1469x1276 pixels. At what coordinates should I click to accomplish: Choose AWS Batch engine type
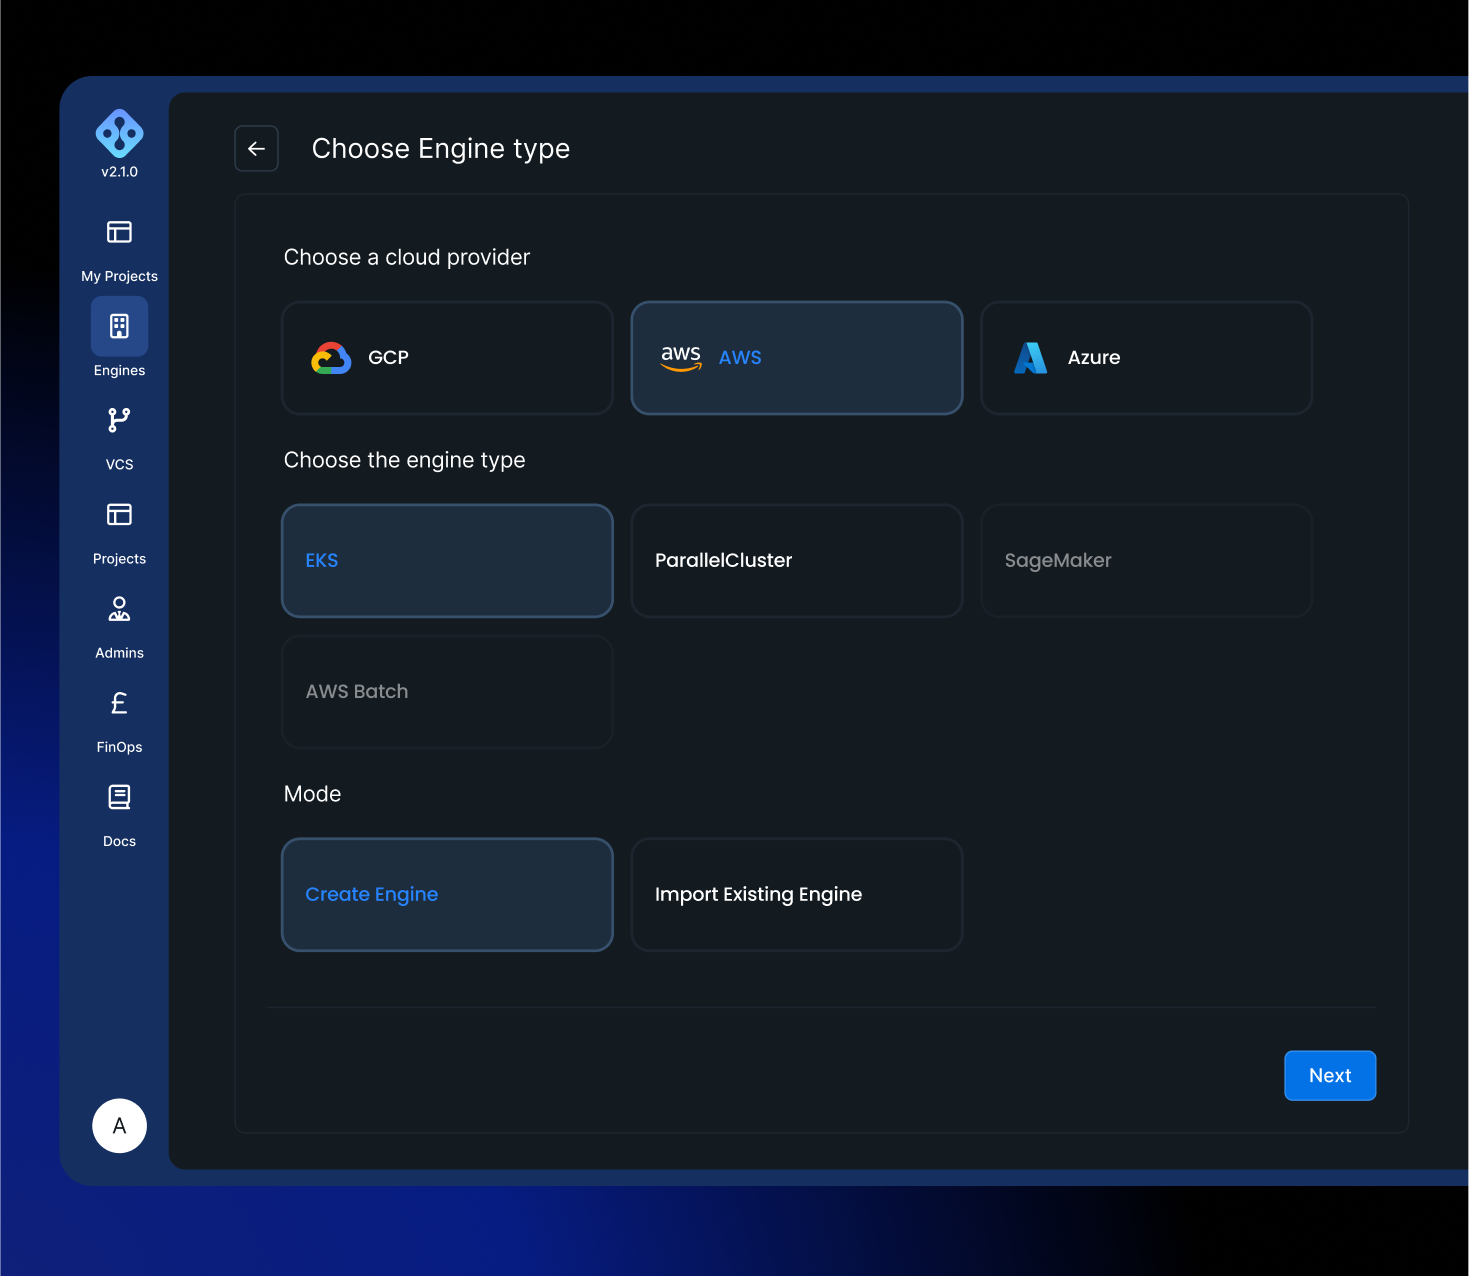(447, 692)
